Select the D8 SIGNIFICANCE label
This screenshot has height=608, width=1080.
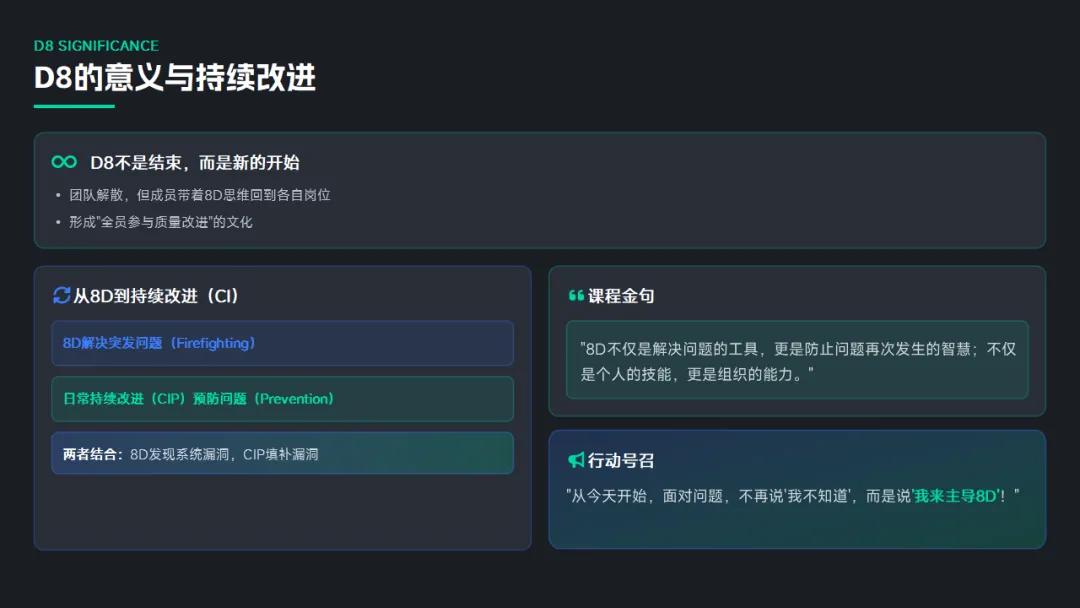(96, 46)
